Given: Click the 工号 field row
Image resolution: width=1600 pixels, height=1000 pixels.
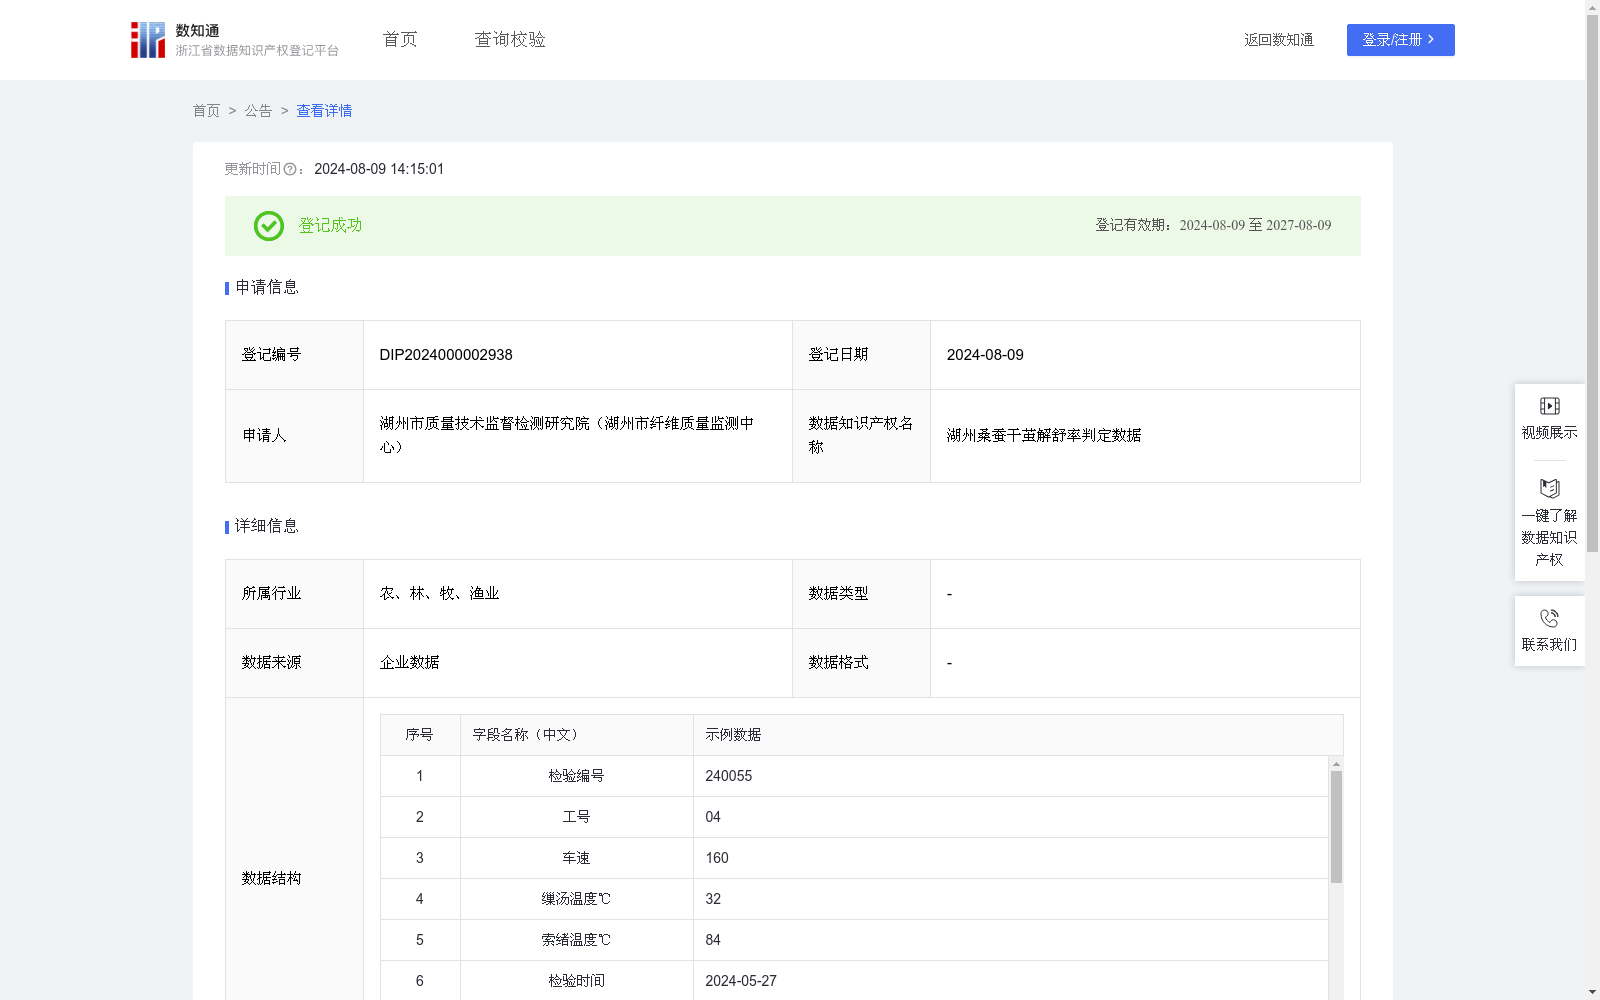Looking at the screenshot, I should click(854, 817).
